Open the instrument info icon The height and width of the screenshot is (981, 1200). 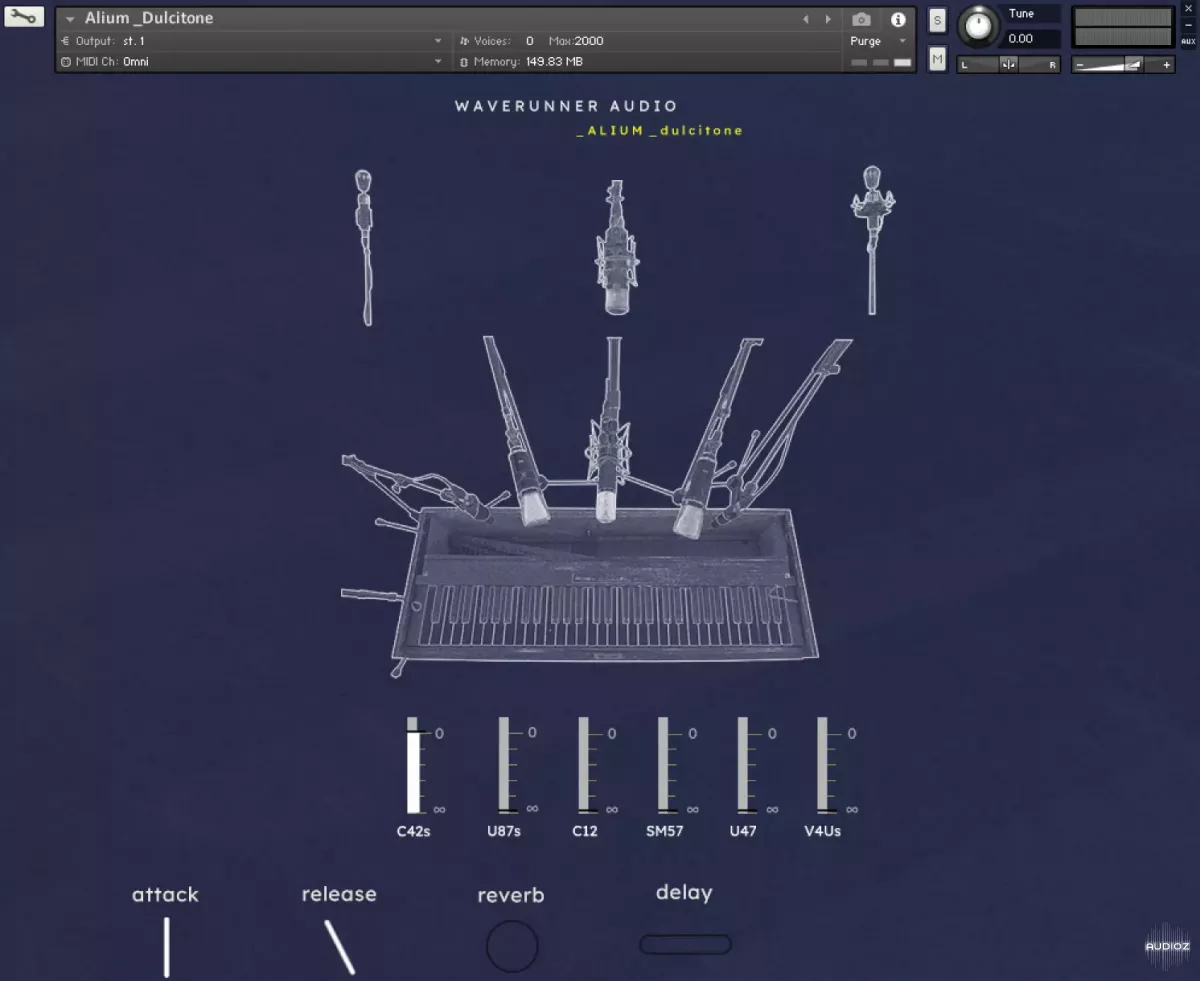coord(898,19)
